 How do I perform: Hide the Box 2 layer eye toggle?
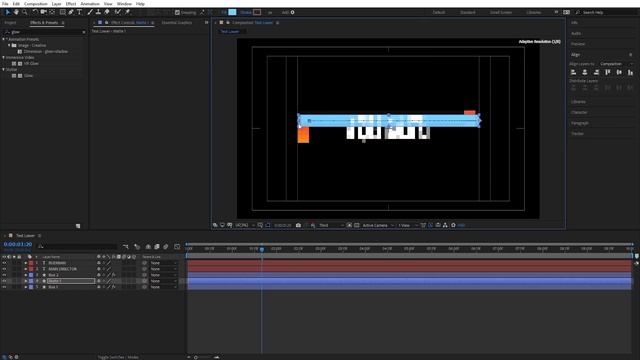coord(4,275)
